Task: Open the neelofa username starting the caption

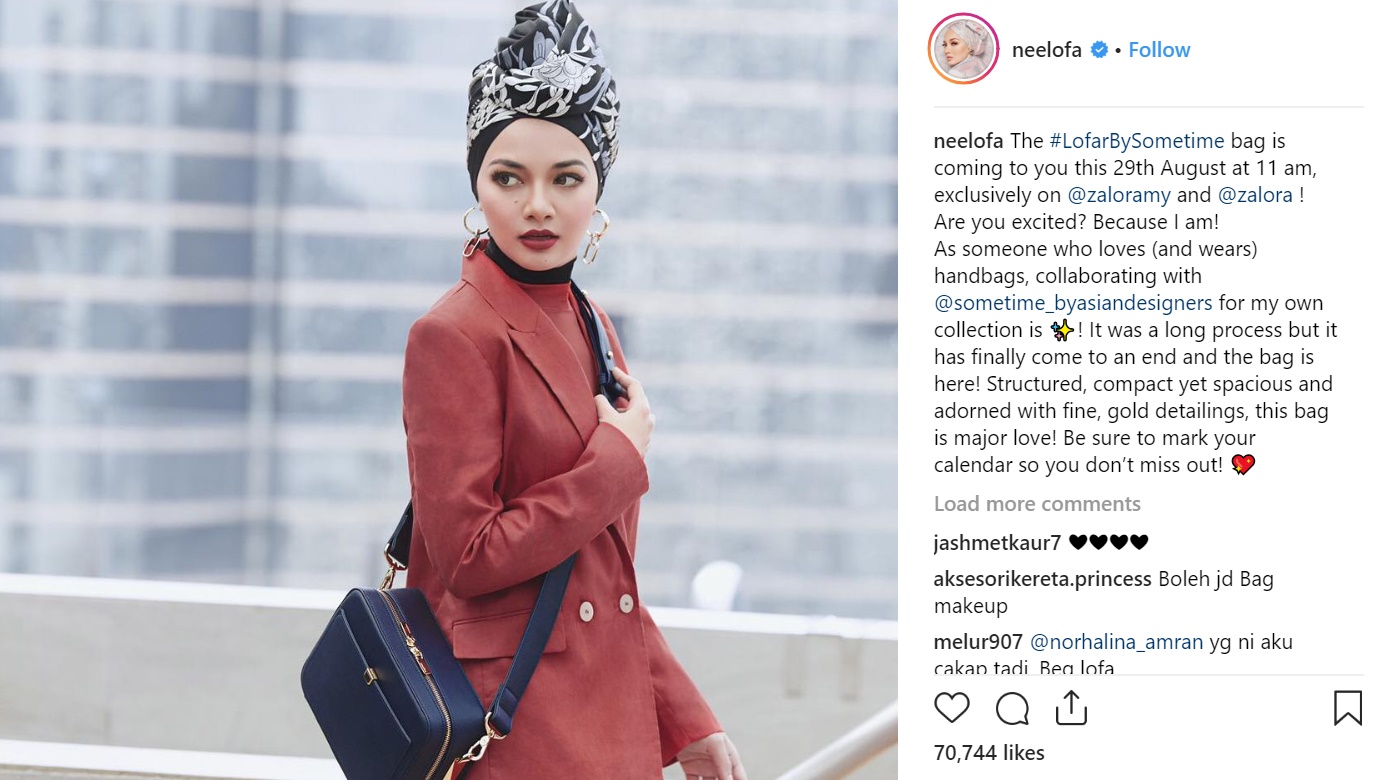Action: pyautogui.click(x=969, y=141)
